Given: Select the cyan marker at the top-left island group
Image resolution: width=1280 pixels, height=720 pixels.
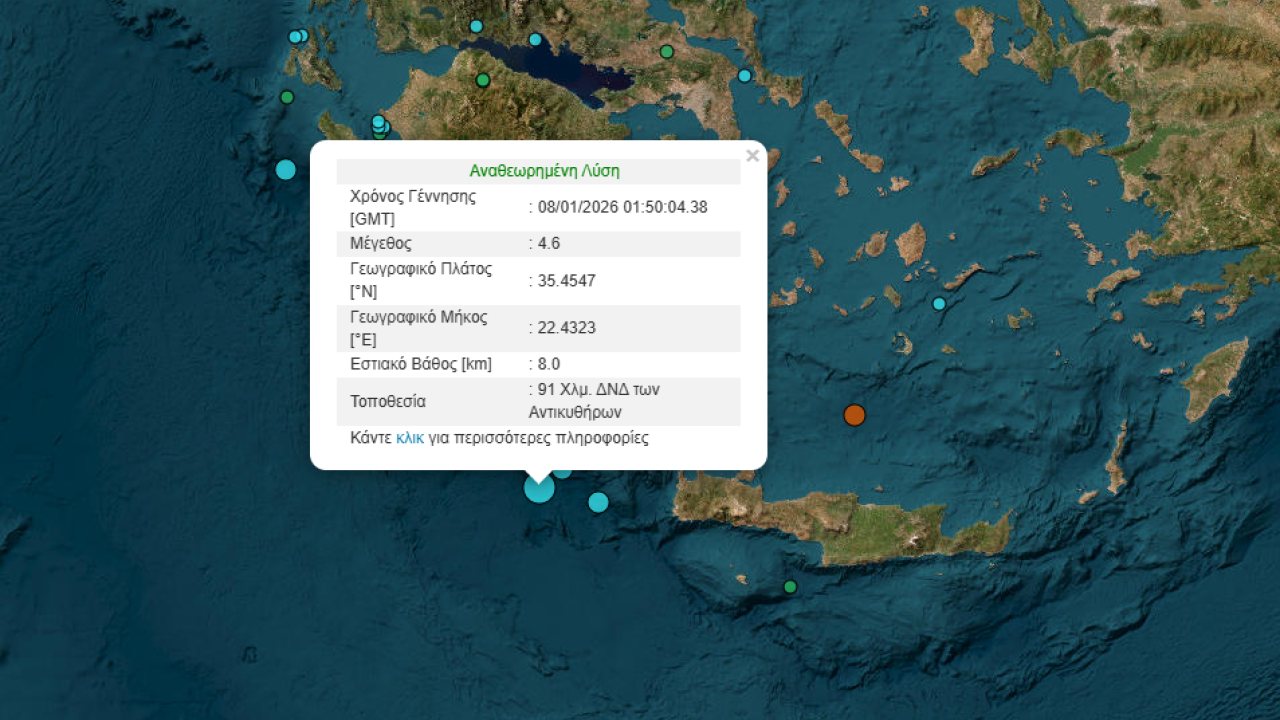Looking at the screenshot, I should coord(297,36).
